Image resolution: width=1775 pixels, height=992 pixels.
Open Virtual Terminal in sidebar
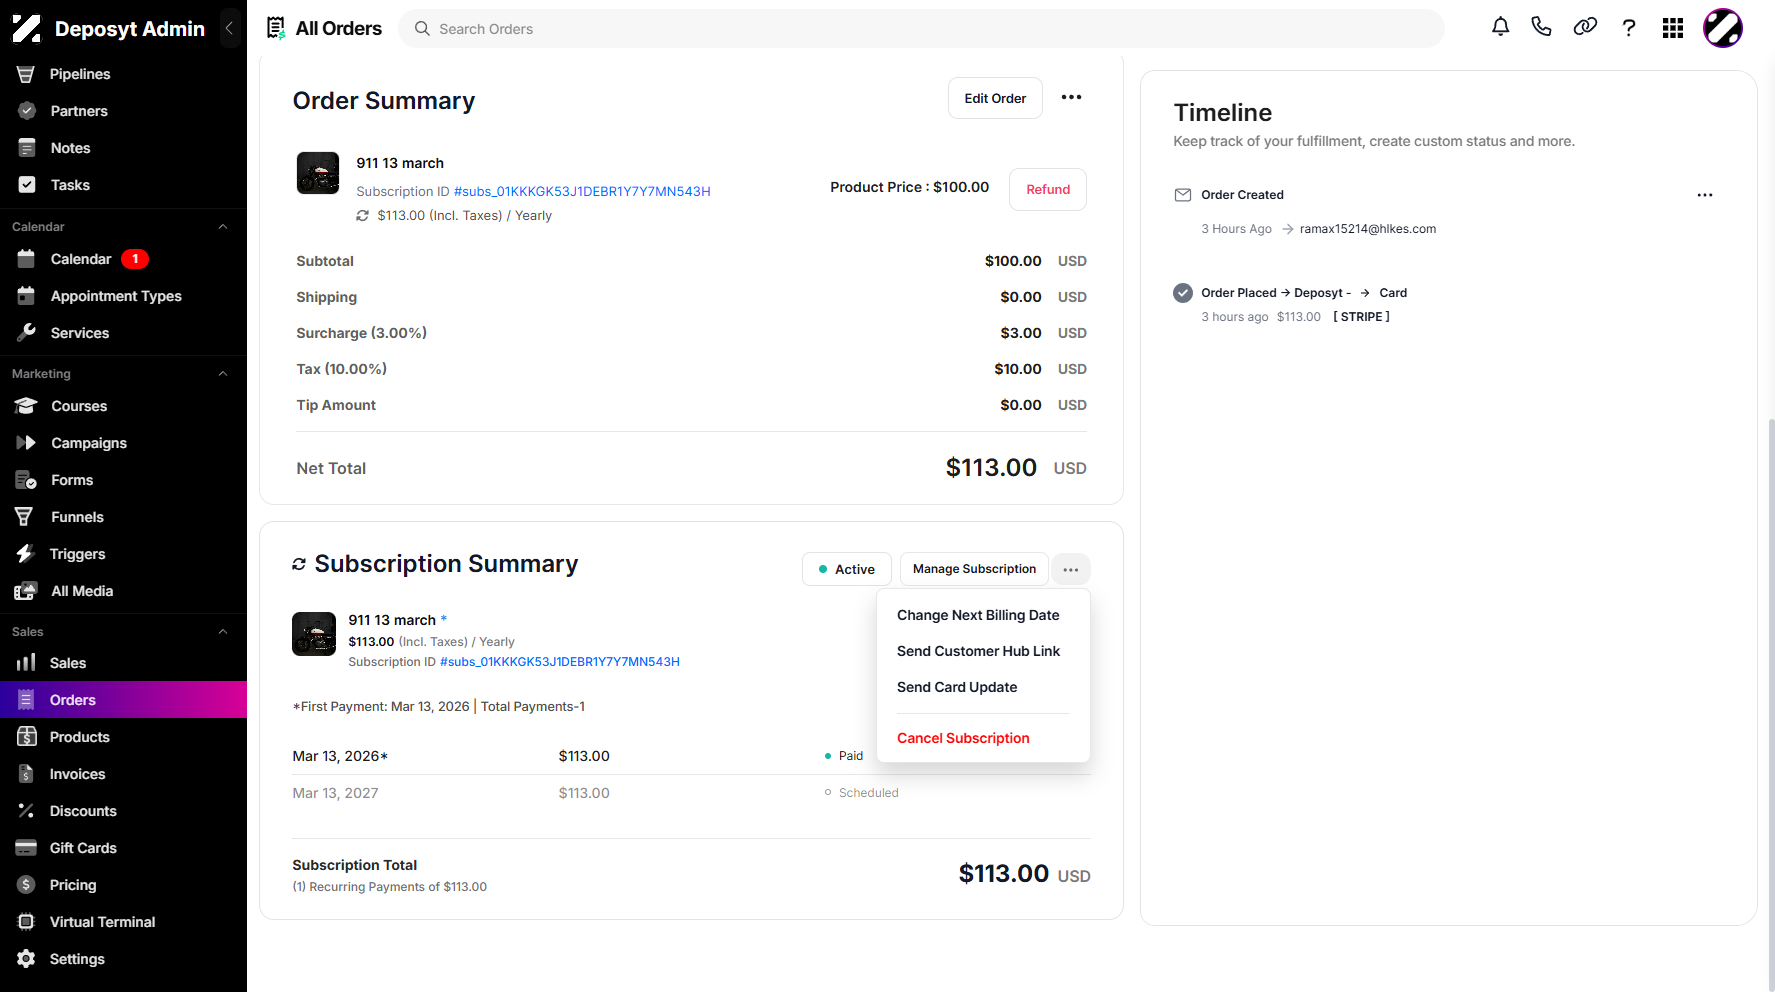point(102,922)
